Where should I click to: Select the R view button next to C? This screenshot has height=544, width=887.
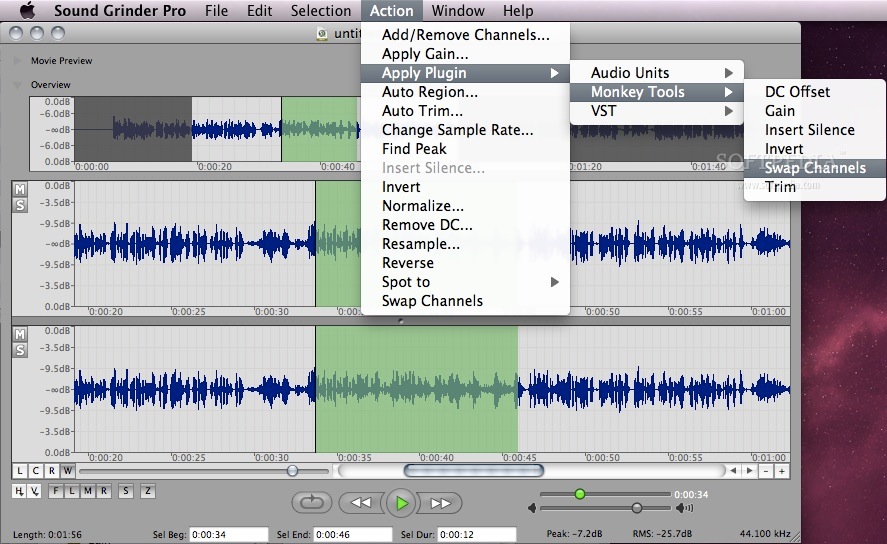[51, 470]
